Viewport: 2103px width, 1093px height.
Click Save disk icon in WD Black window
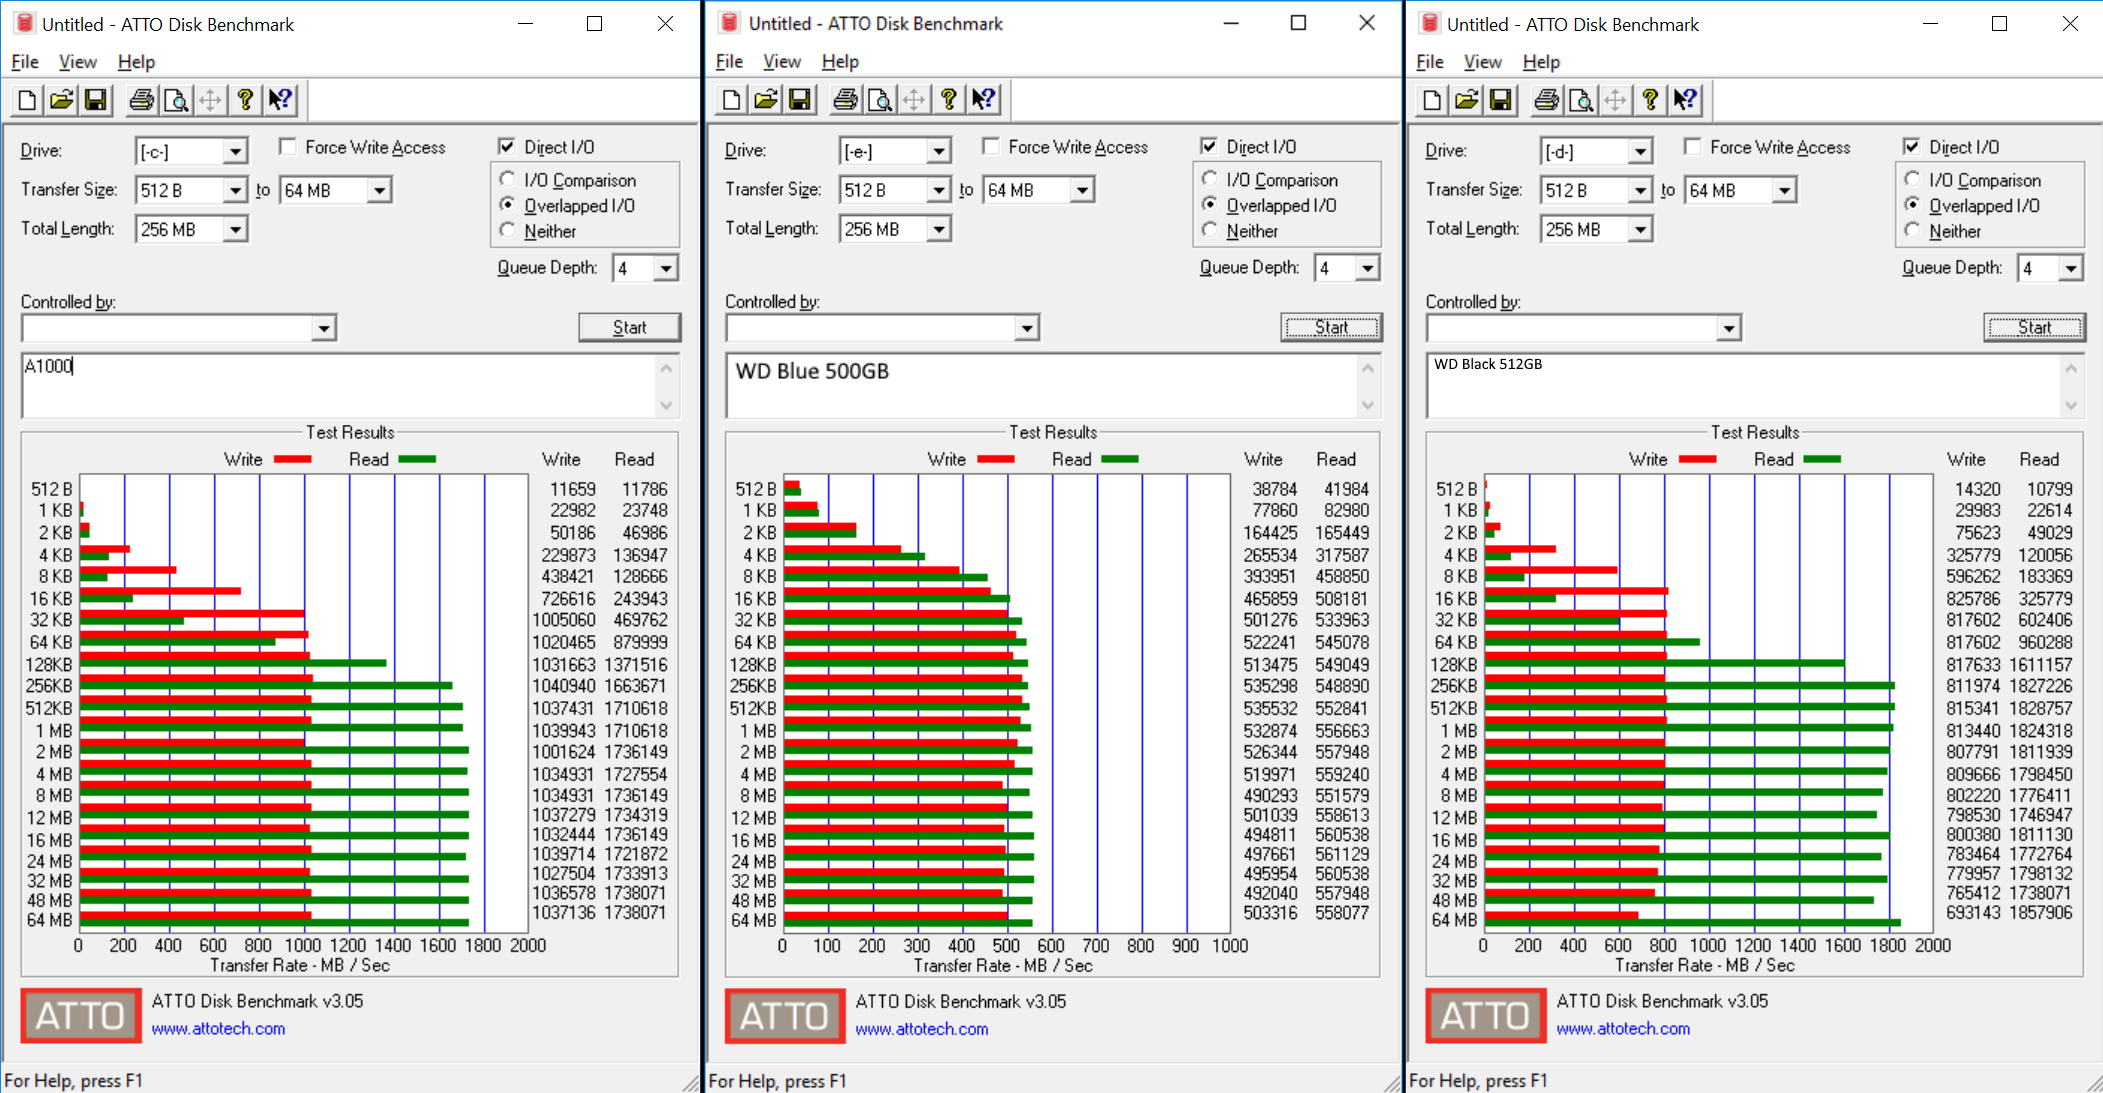pyautogui.click(x=1500, y=100)
